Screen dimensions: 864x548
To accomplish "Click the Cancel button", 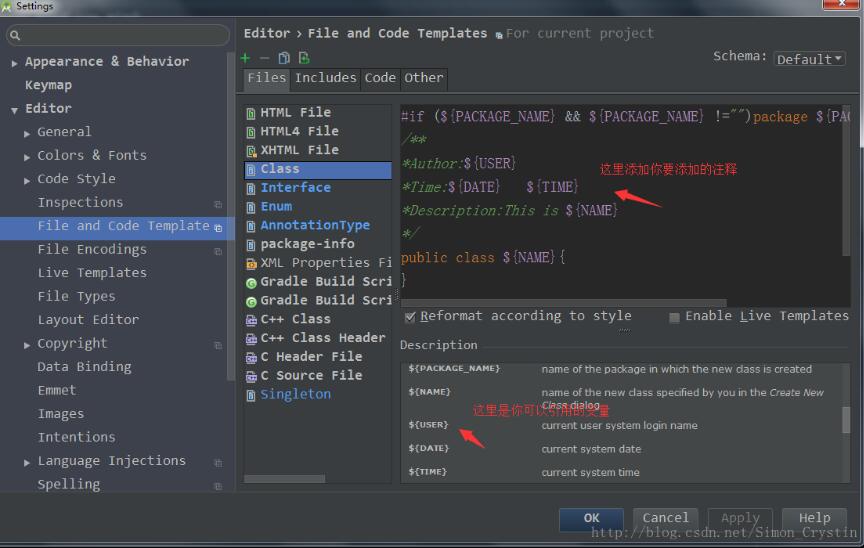I will pos(665,518).
